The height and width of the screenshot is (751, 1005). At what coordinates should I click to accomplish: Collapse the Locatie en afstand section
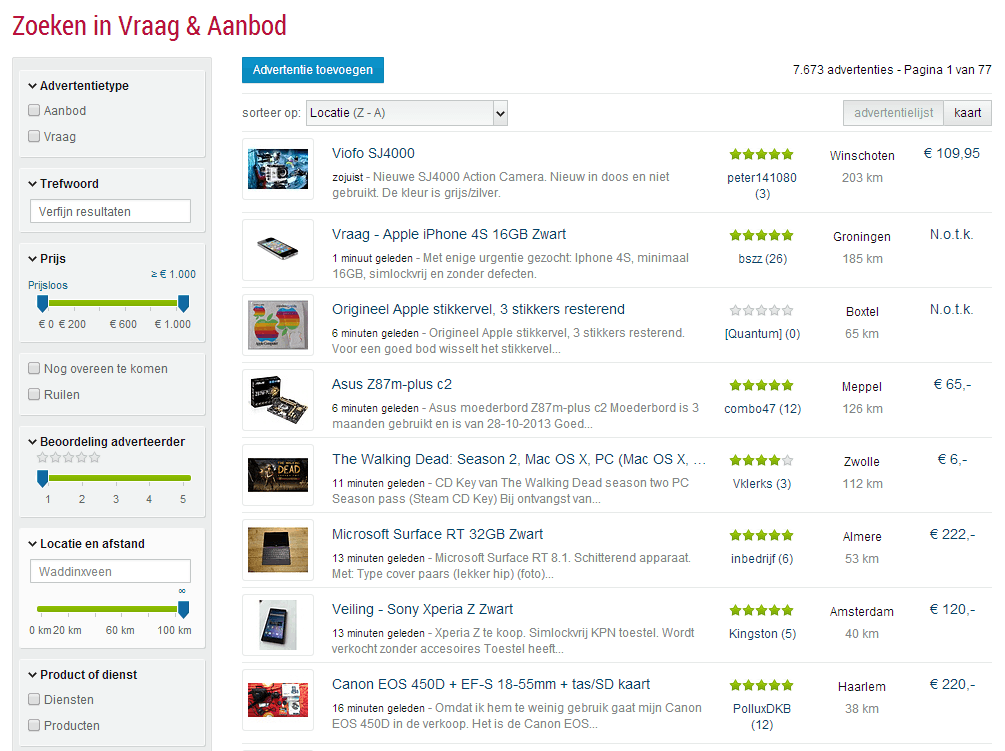click(x=87, y=544)
